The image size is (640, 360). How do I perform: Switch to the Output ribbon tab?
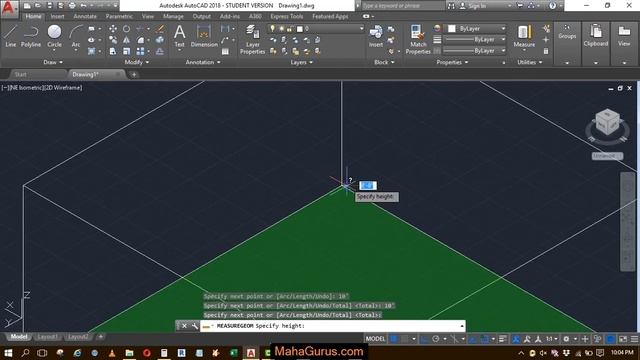pyautogui.click(x=202, y=16)
